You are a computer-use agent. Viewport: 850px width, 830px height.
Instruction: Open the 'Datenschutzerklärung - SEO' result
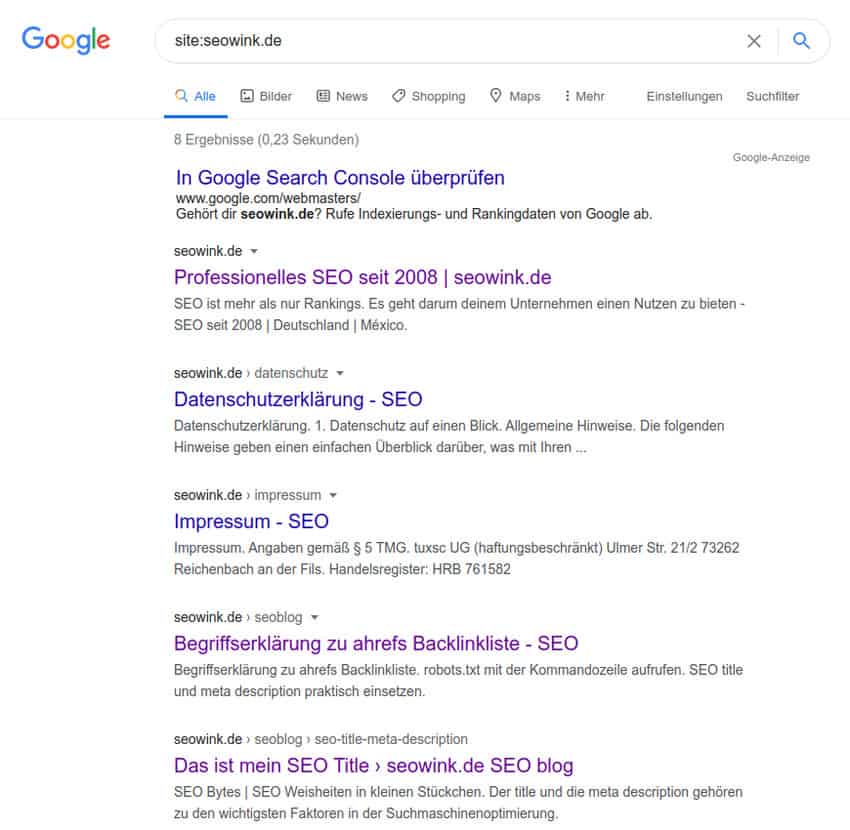tap(298, 400)
